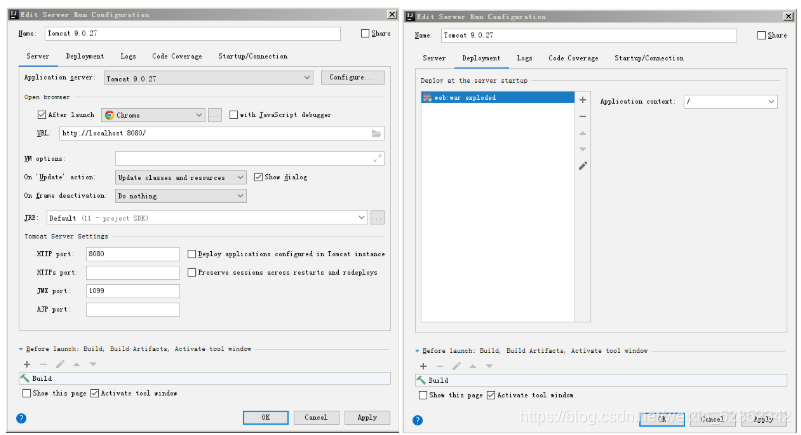Move deployment artifact up
Viewport: 801px width, 435px height.
582,133
